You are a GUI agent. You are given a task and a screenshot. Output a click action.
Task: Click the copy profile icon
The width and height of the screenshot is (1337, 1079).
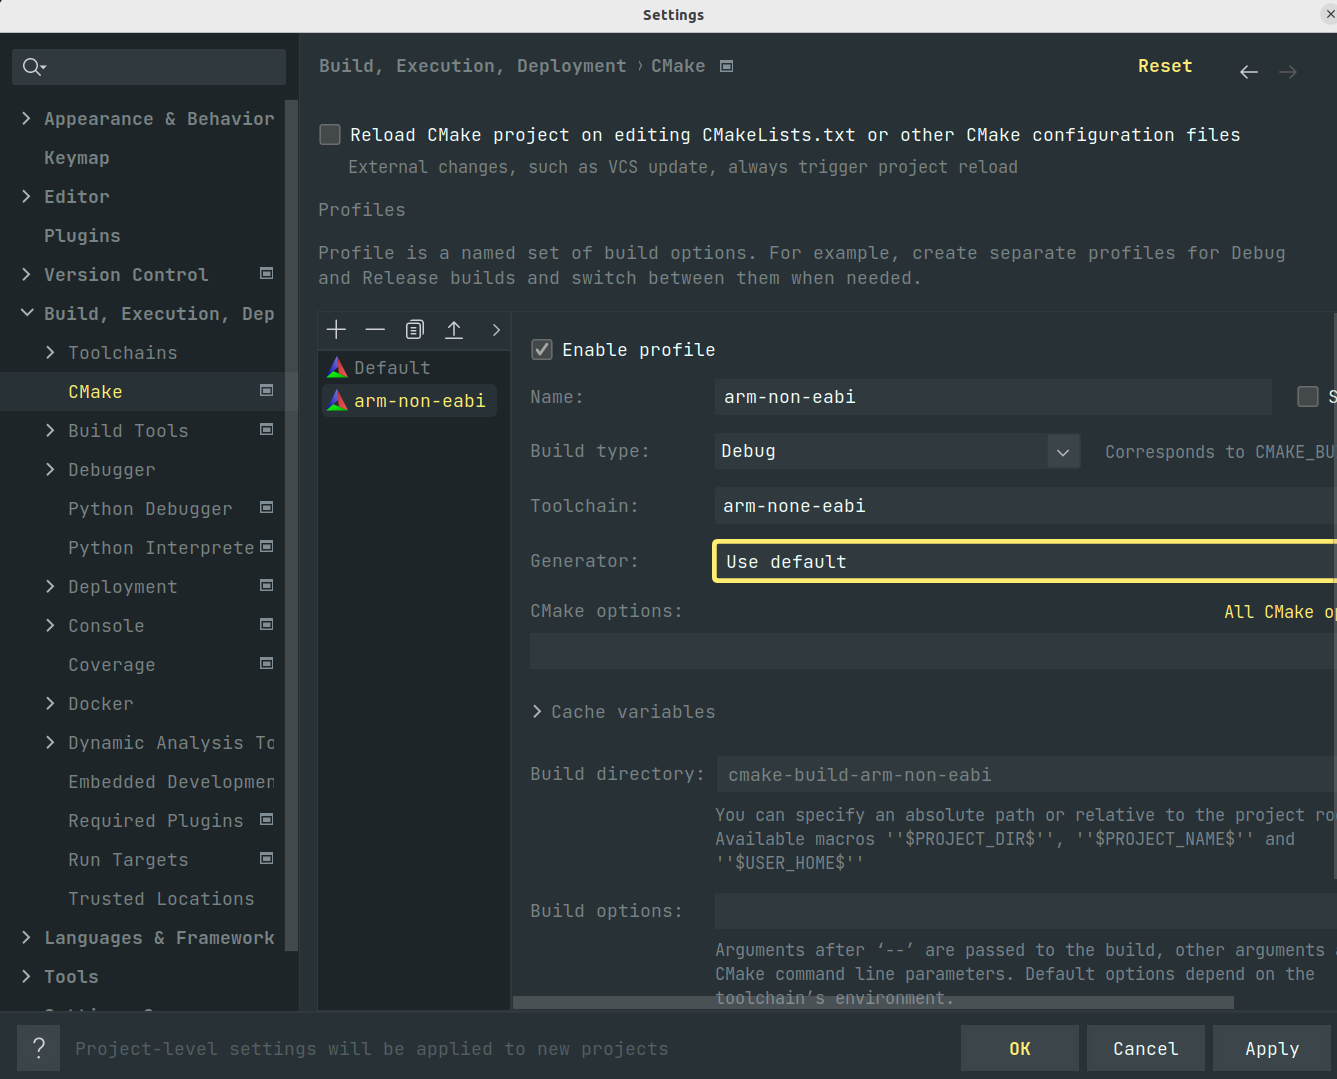click(x=414, y=330)
